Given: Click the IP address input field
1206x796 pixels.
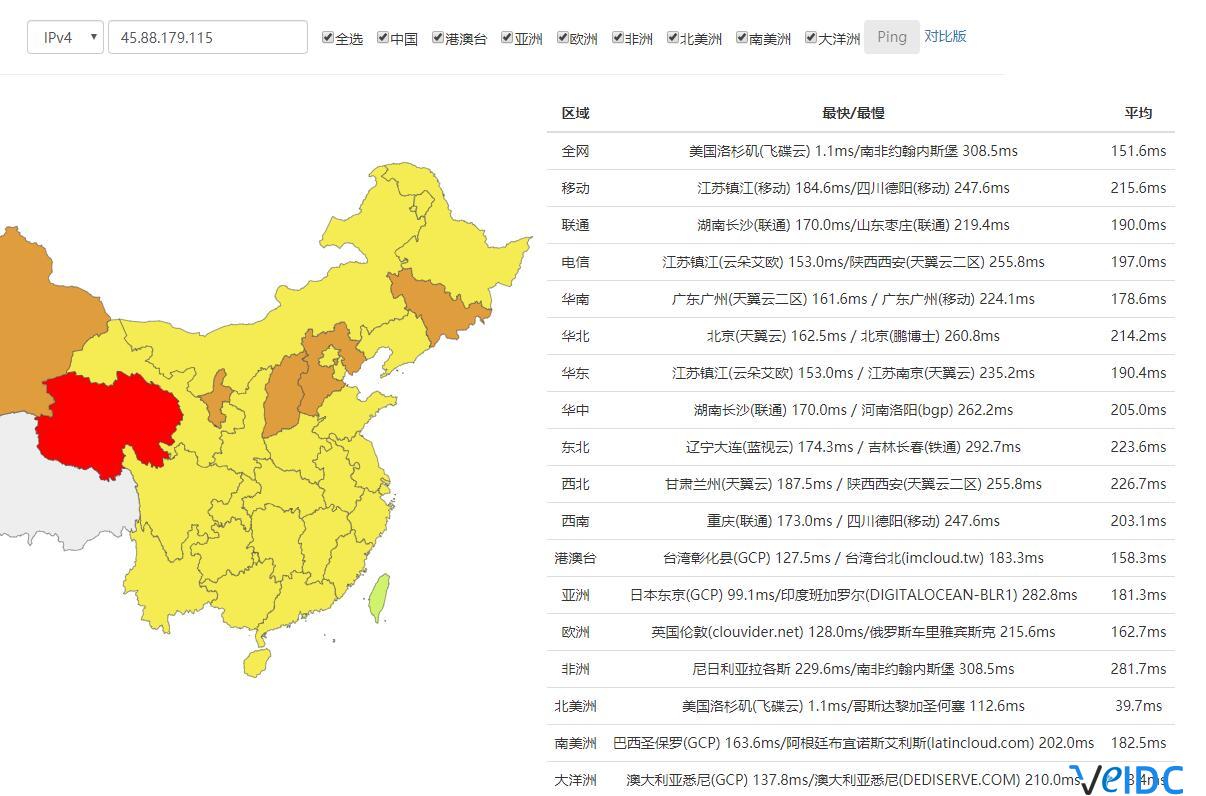Looking at the screenshot, I should (207, 38).
